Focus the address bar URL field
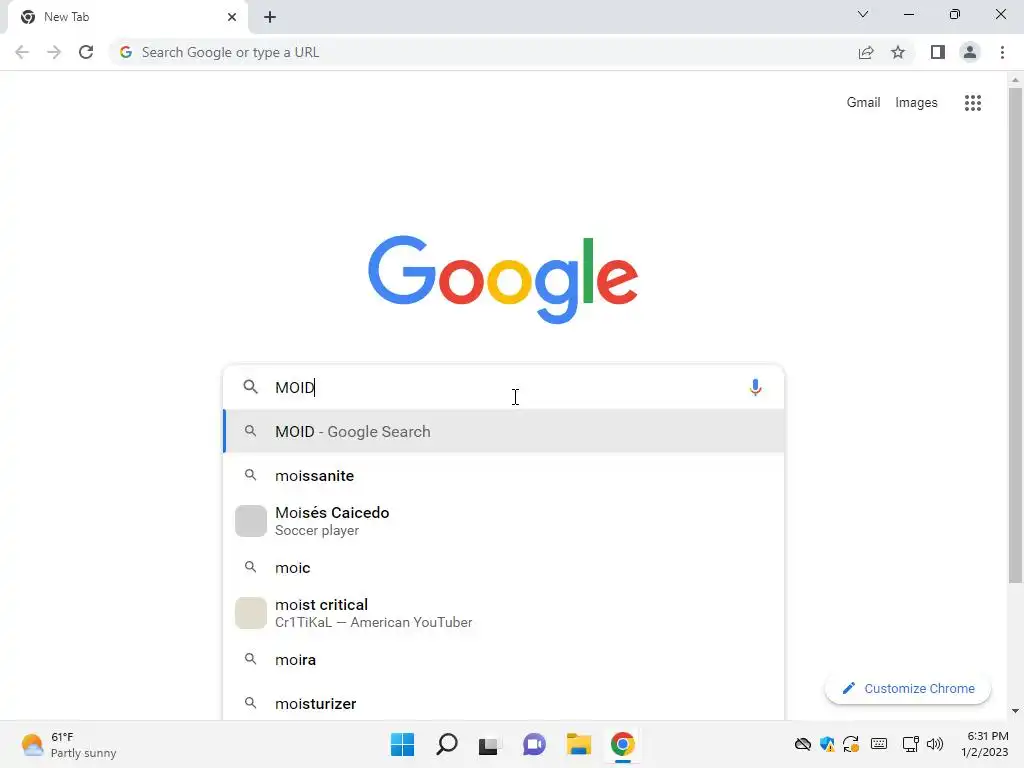The height and width of the screenshot is (768, 1024). pyautogui.click(x=483, y=52)
